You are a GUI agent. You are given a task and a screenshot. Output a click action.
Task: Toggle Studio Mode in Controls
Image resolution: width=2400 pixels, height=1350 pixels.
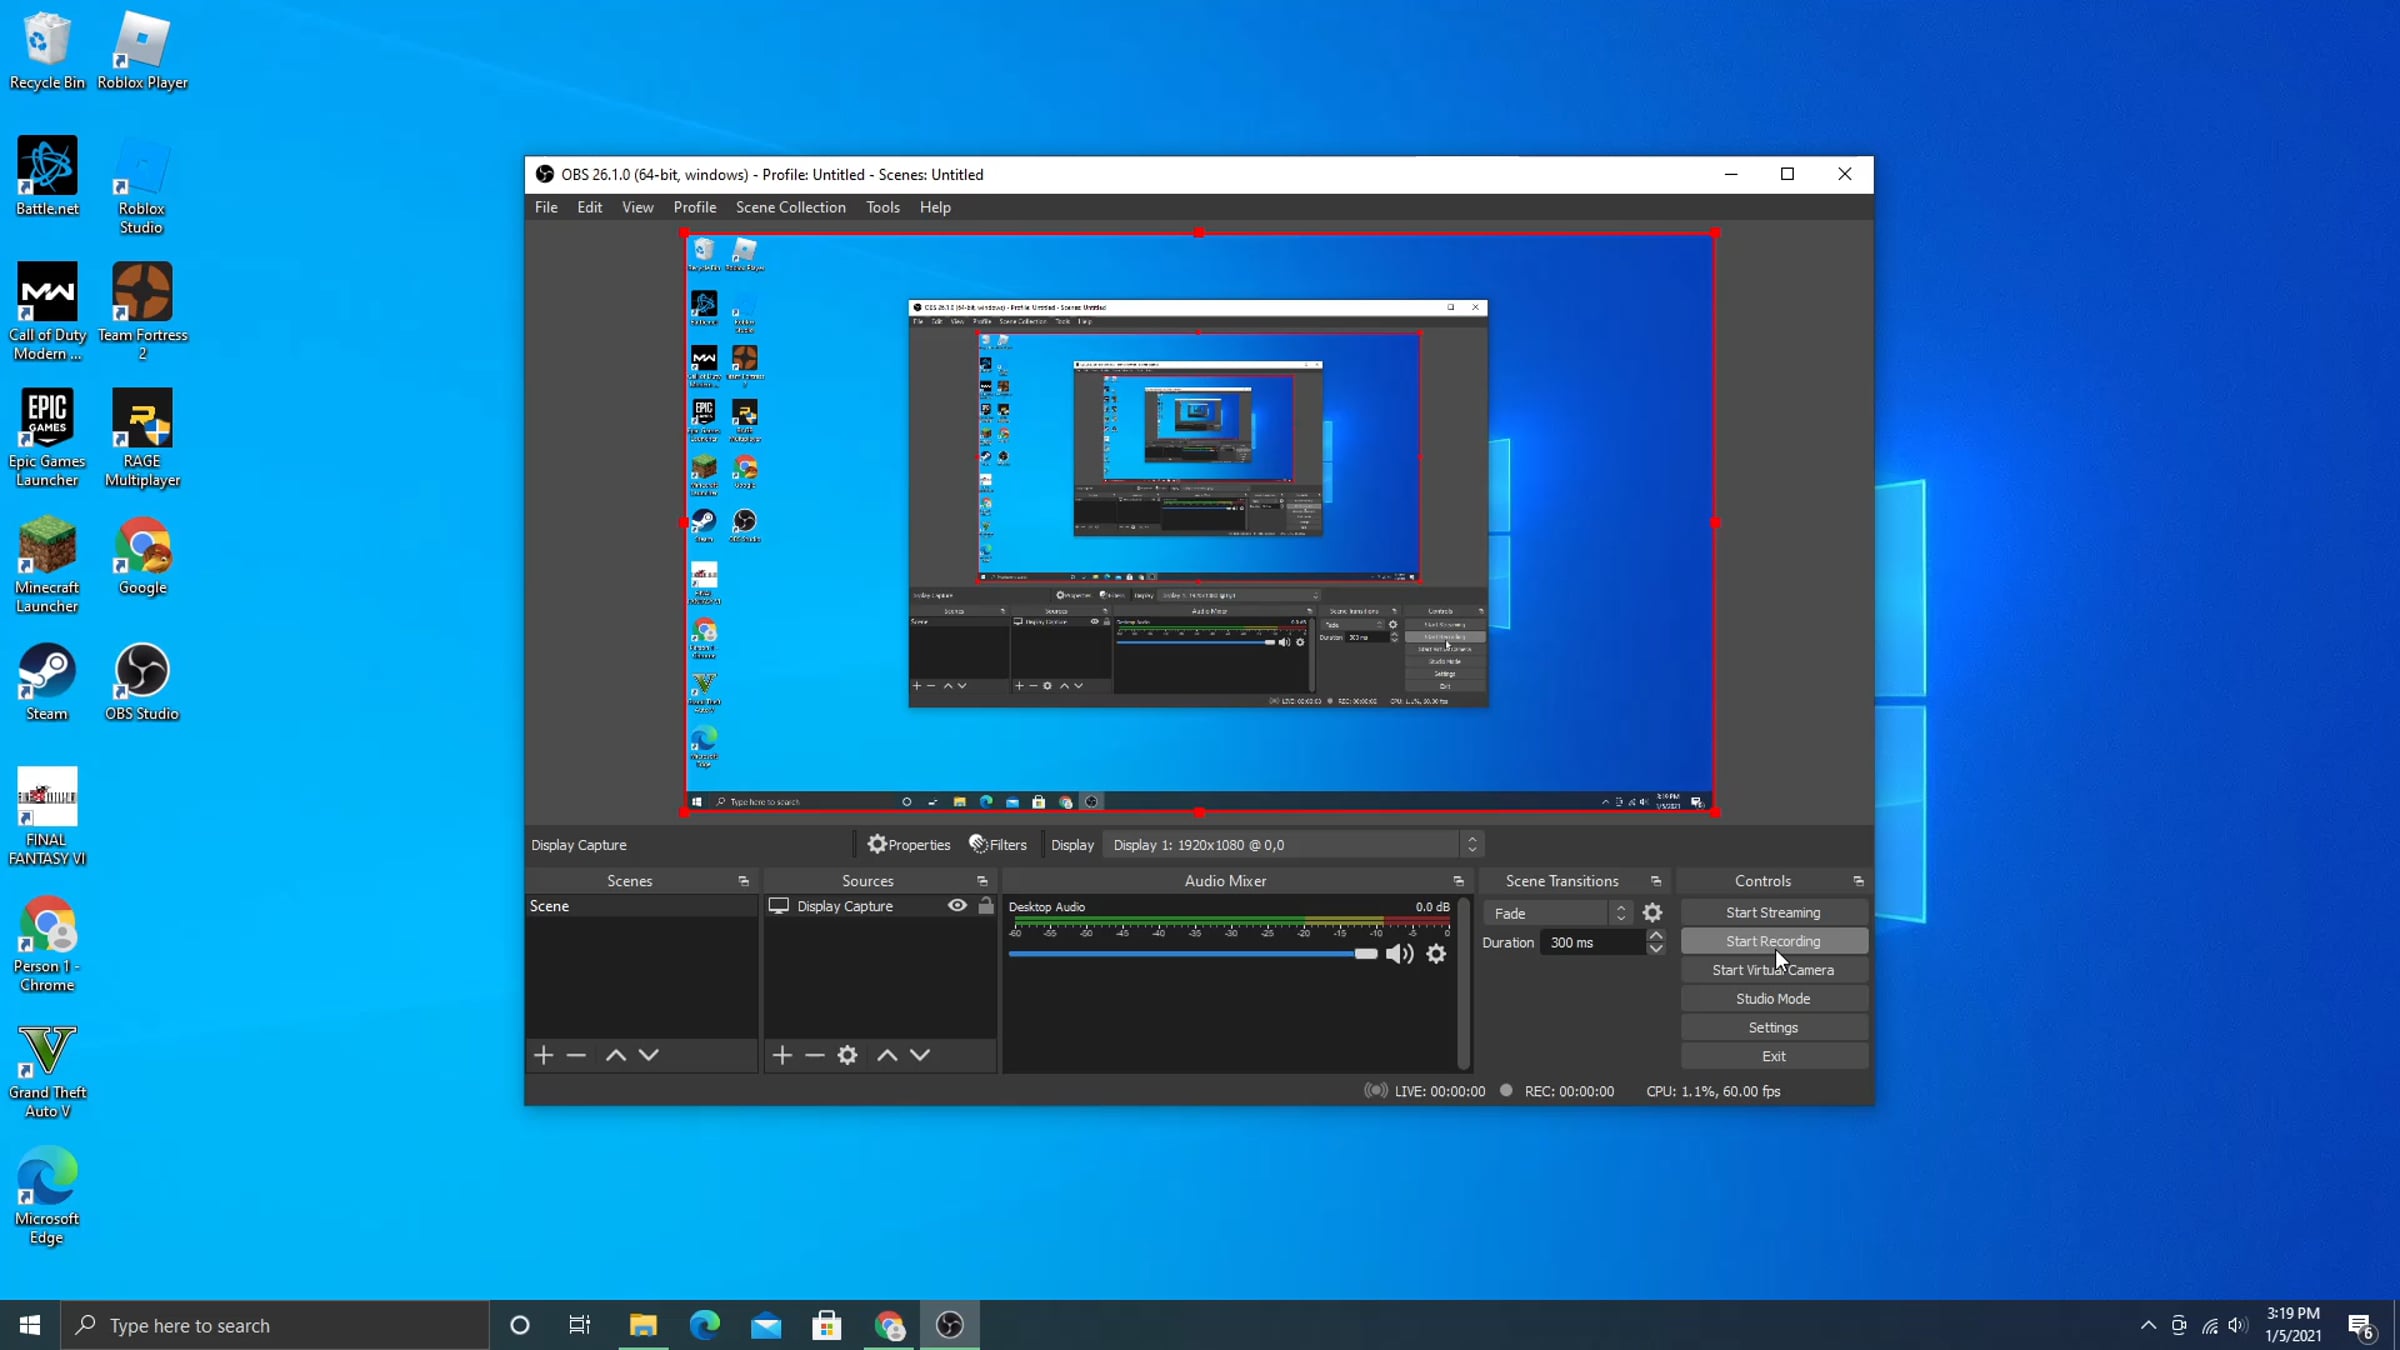(x=1773, y=999)
